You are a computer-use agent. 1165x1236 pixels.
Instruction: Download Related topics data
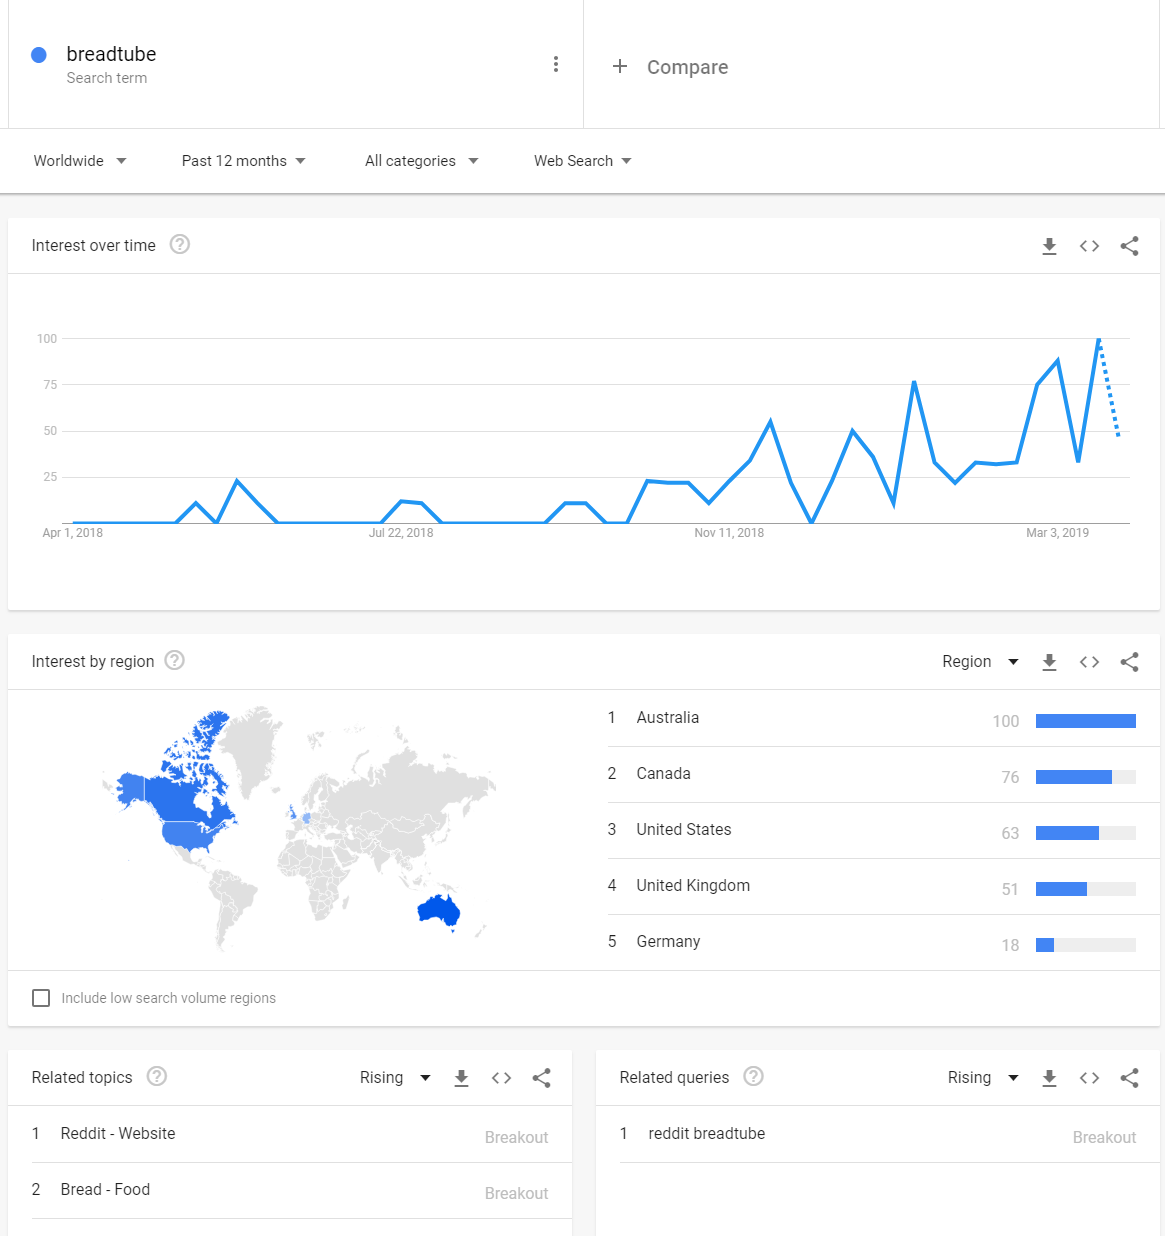tap(461, 1078)
